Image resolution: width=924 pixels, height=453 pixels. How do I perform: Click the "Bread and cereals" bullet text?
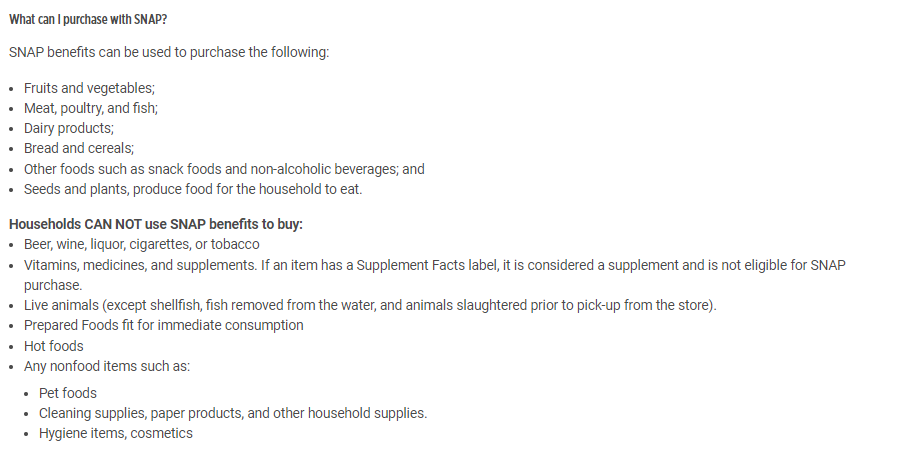coord(79,148)
